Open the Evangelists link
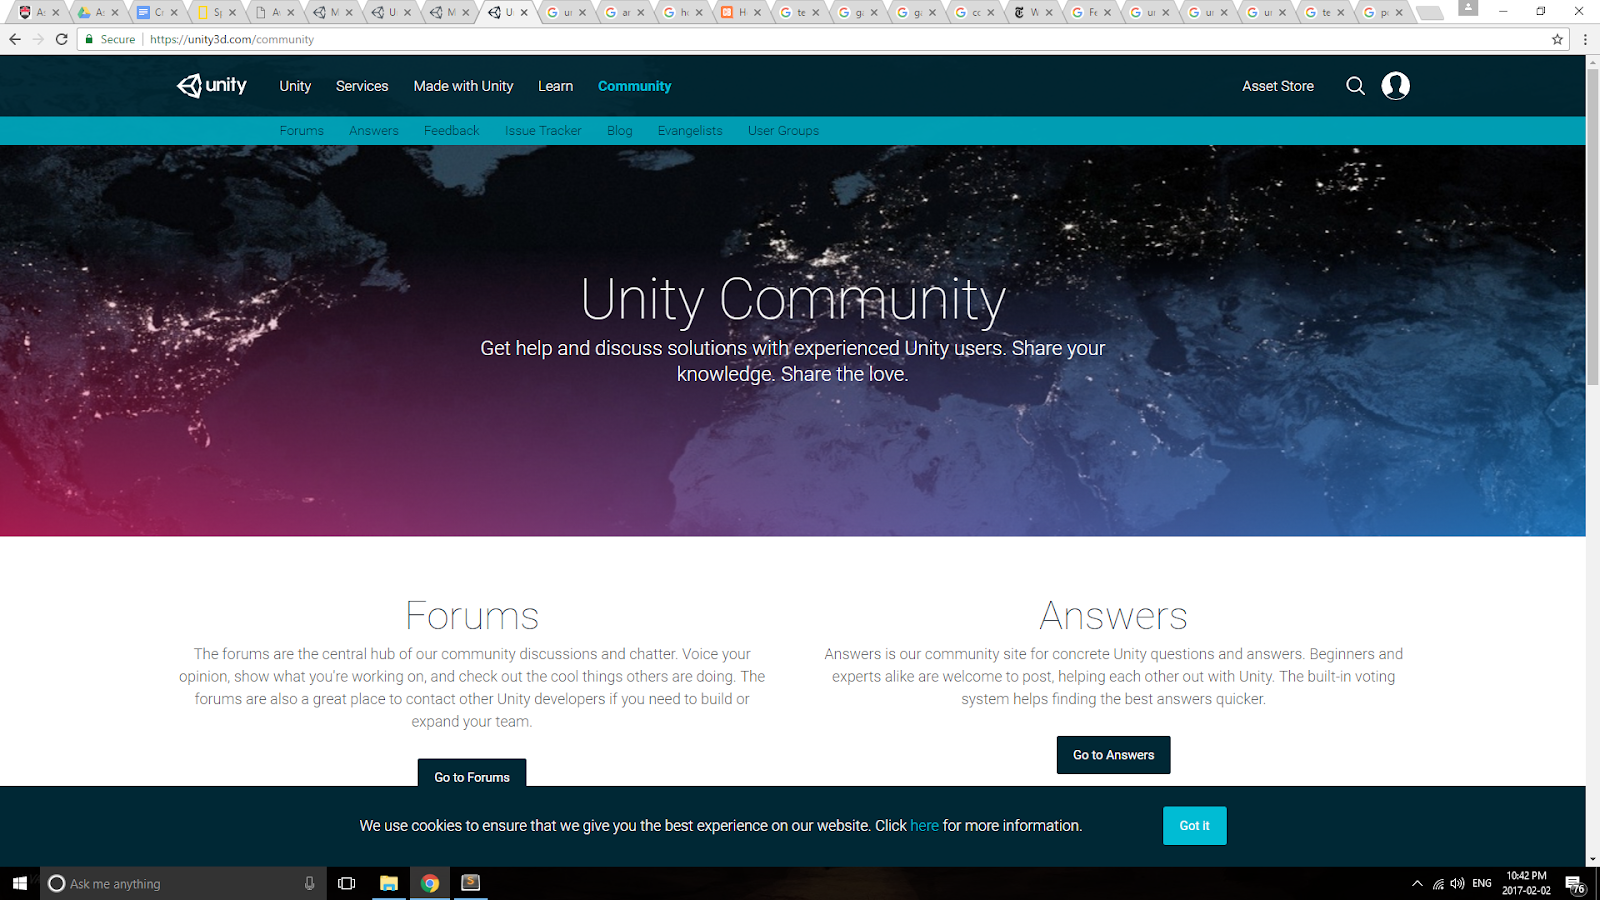The image size is (1600, 900). (690, 131)
